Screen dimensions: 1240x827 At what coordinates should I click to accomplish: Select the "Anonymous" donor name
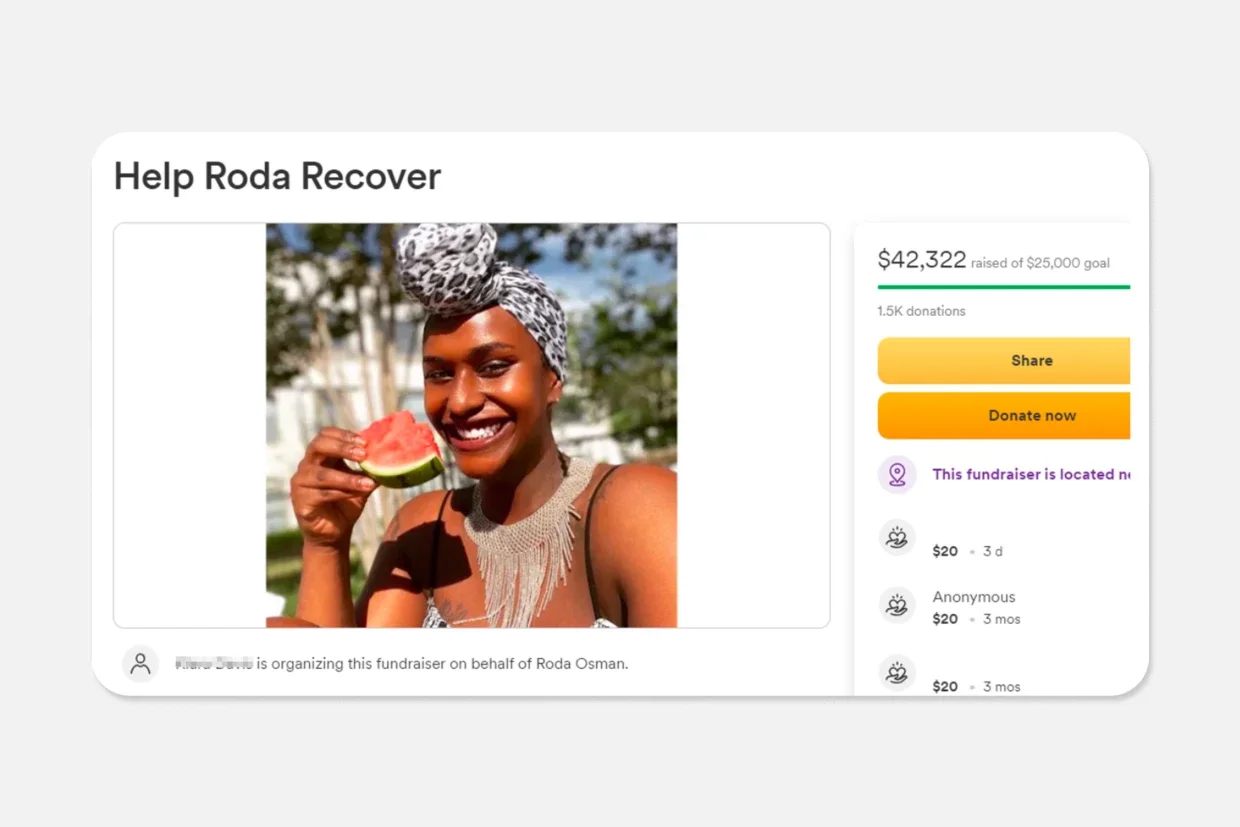(973, 597)
